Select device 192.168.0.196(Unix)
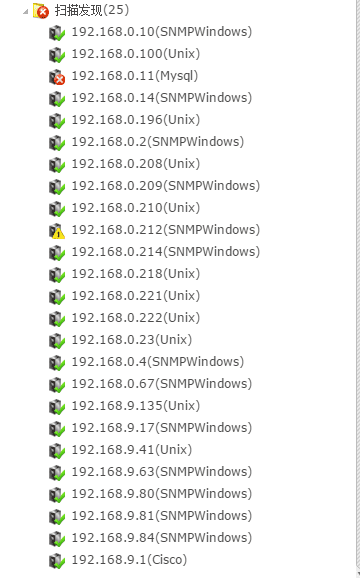 click(136, 120)
